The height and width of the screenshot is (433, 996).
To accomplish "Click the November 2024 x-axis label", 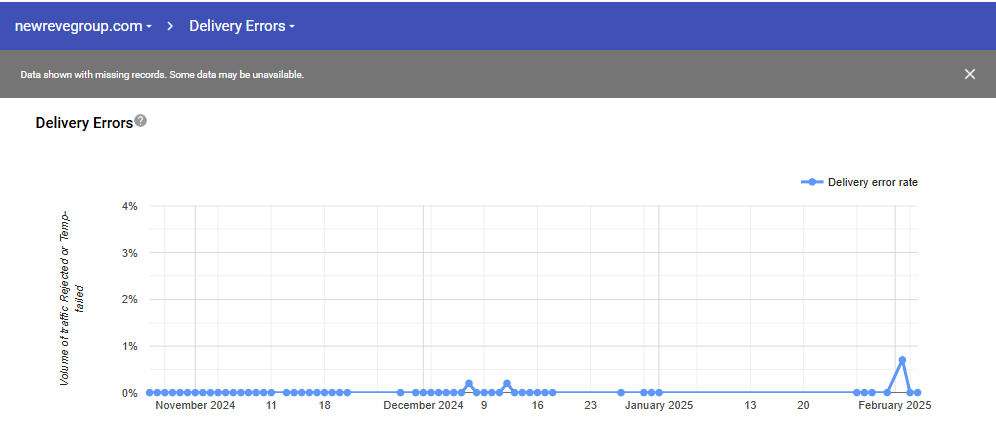I will [195, 406].
